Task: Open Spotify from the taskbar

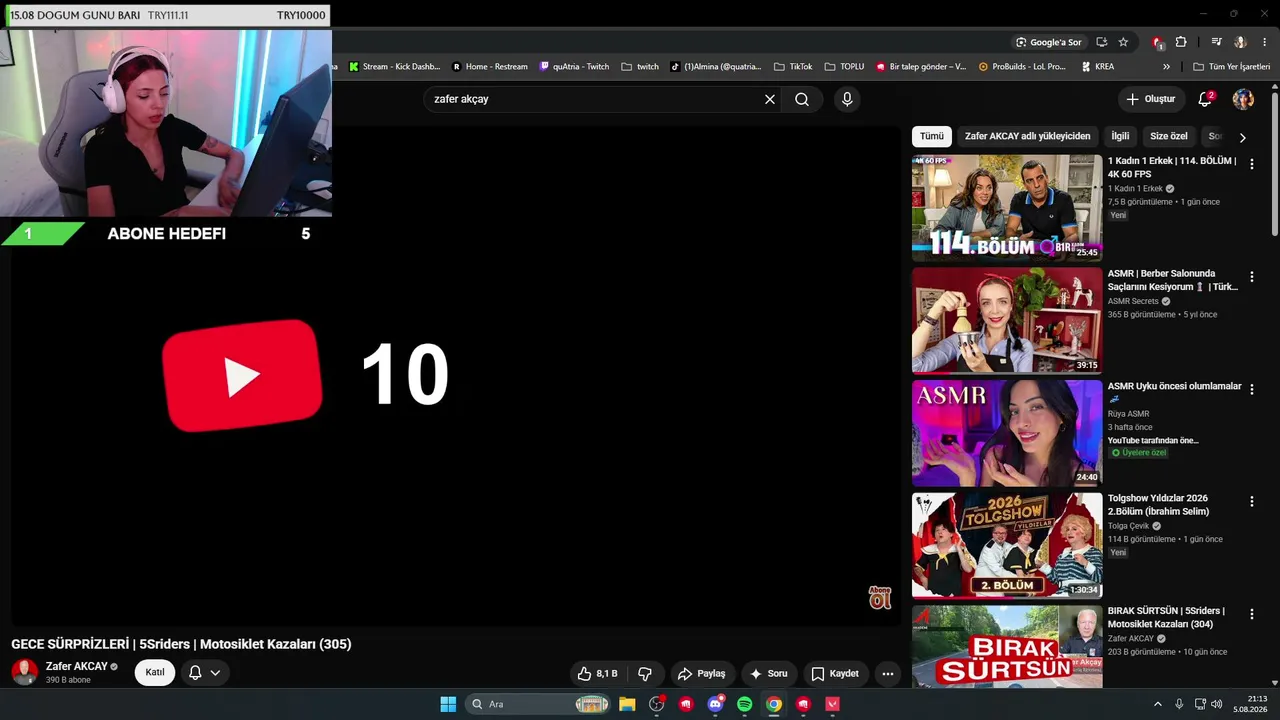Action: coord(744,704)
